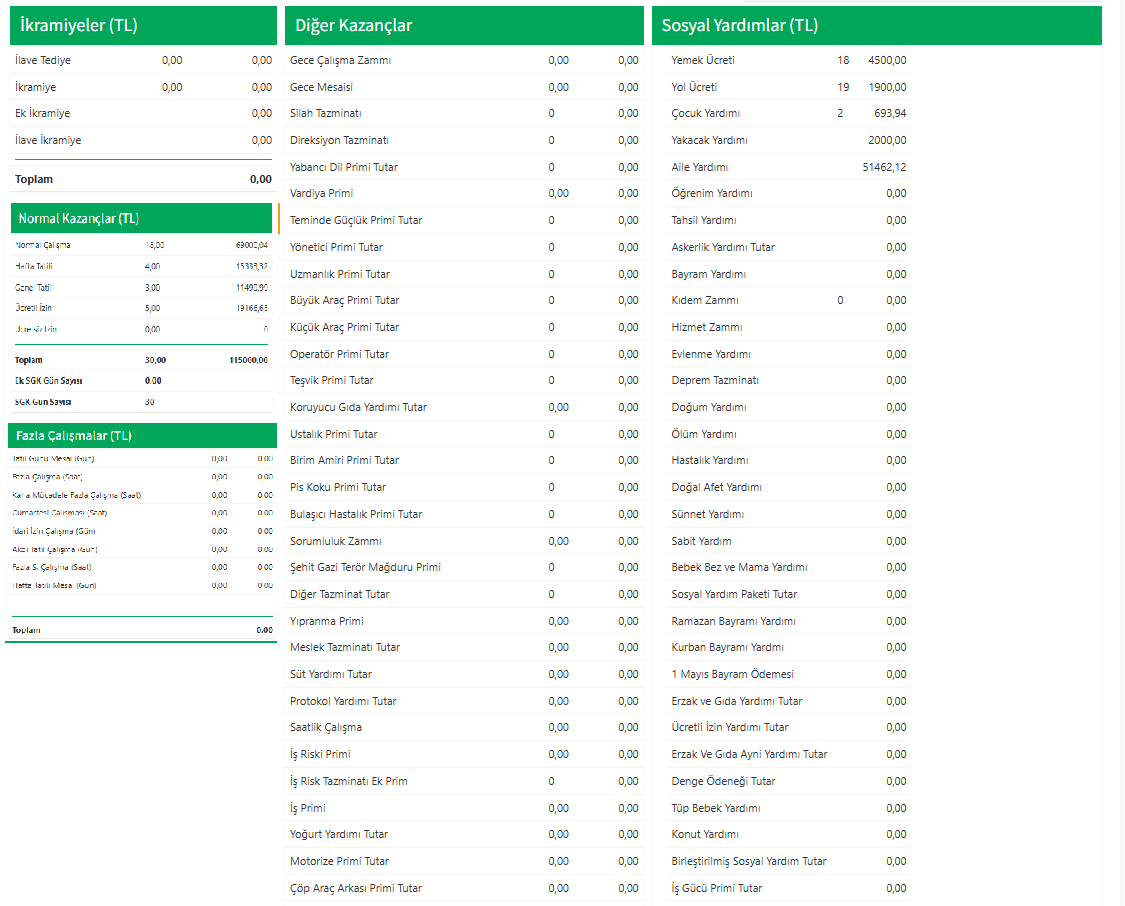Select the Çöp Araç Arkası Primi Tutar label

[x=356, y=888]
